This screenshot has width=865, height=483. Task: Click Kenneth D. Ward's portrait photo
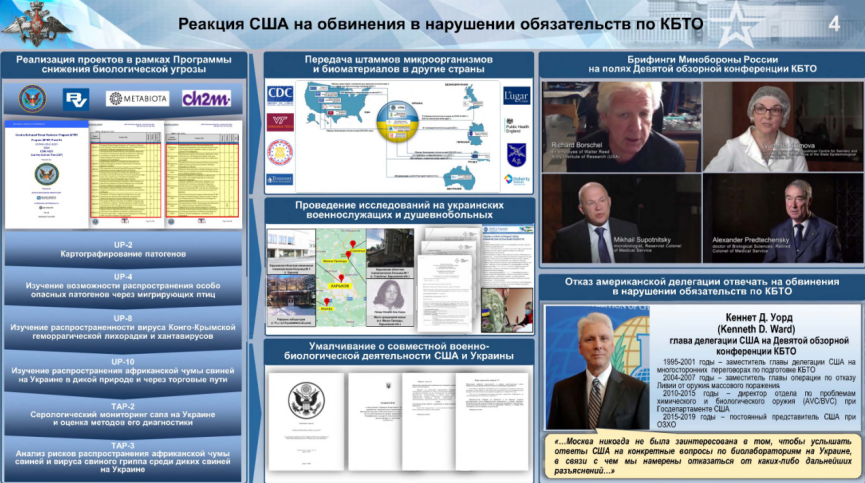(x=598, y=368)
